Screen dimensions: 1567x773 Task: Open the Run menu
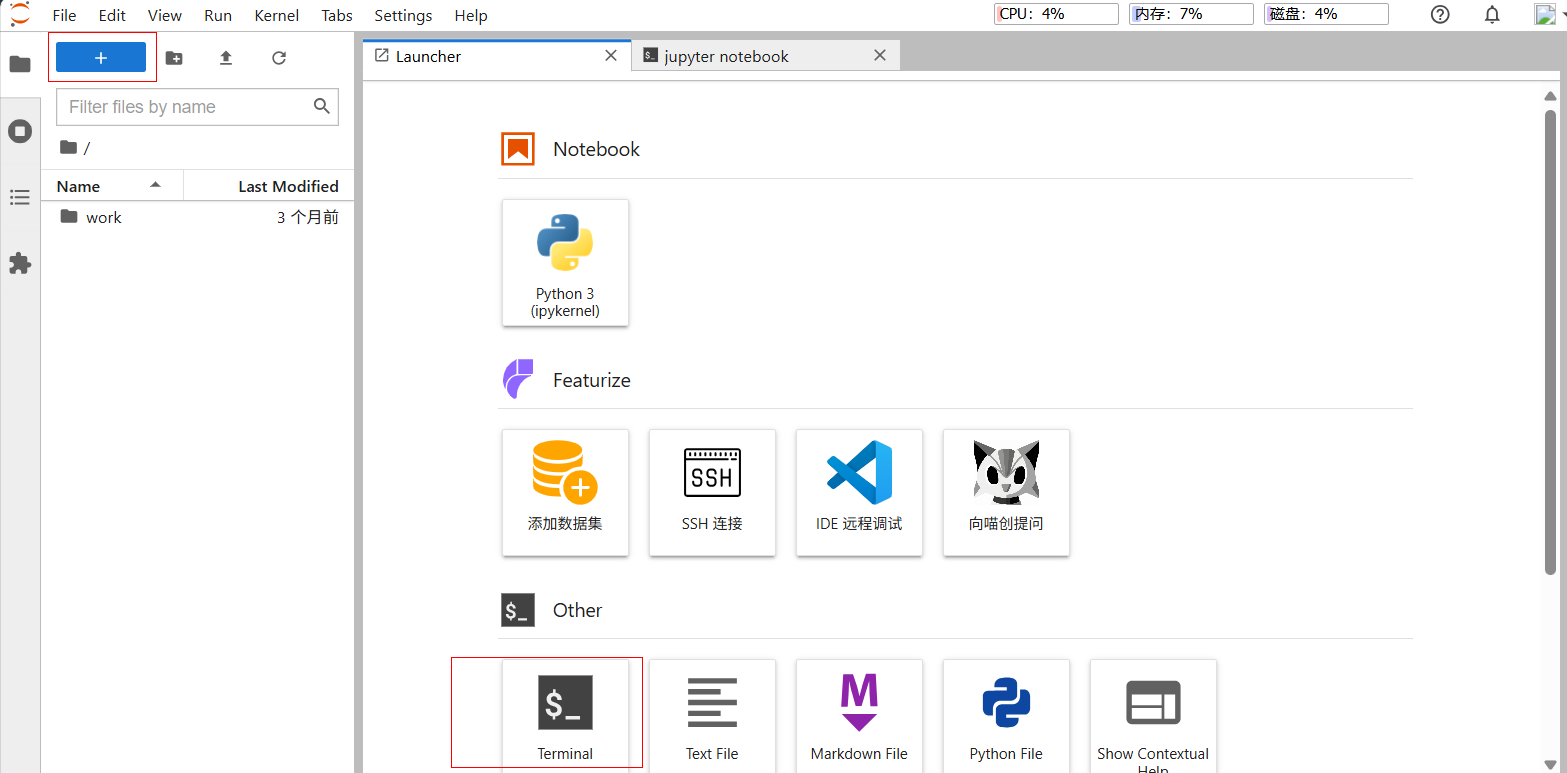[x=218, y=15]
